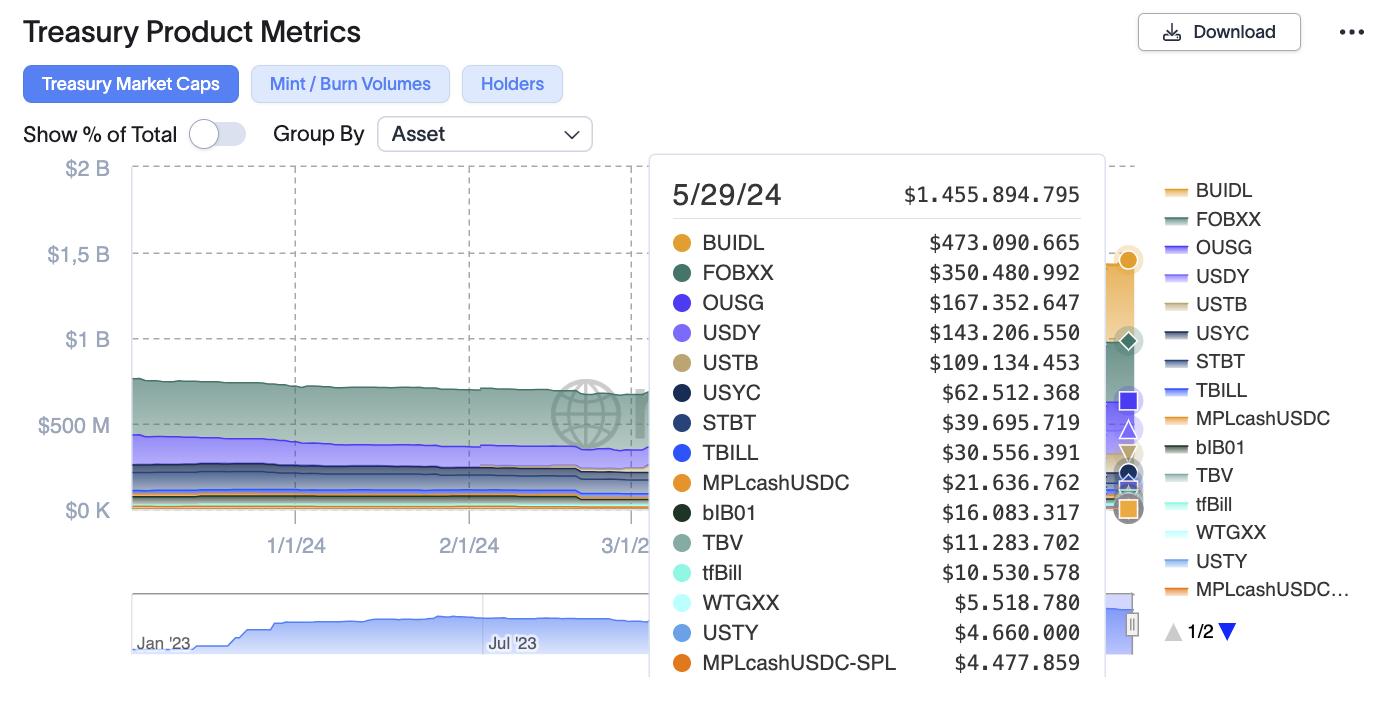Expand Group By dropdown chevron arrow

[x=572, y=134]
